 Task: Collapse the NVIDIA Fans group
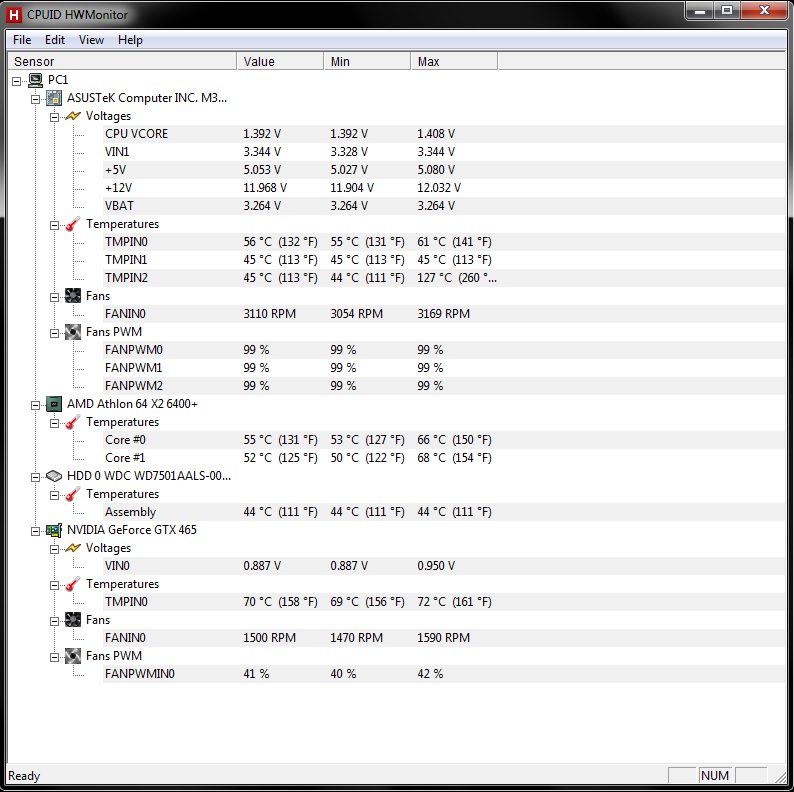[x=54, y=621]
